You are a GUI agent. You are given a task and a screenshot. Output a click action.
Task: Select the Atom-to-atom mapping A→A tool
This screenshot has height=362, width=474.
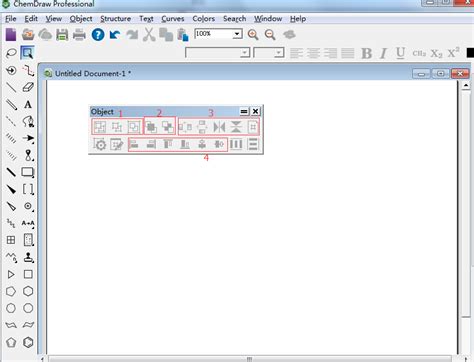coord(28,223)
